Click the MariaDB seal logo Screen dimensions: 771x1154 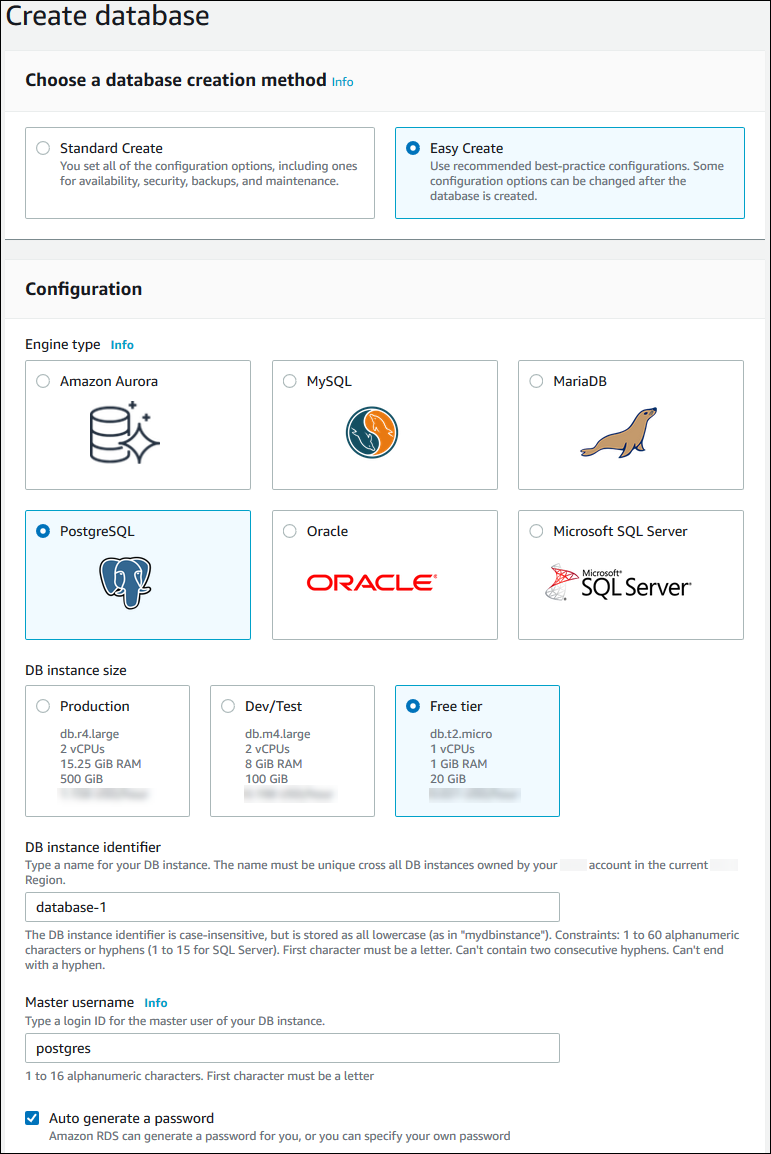pos(619,432)
